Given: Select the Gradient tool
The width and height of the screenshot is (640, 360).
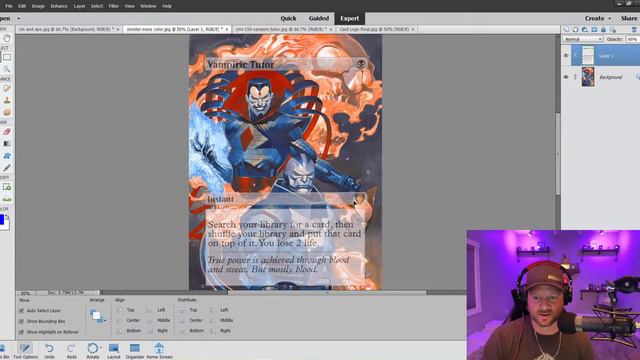Looking at the screenshot, I should coord(7,144).
